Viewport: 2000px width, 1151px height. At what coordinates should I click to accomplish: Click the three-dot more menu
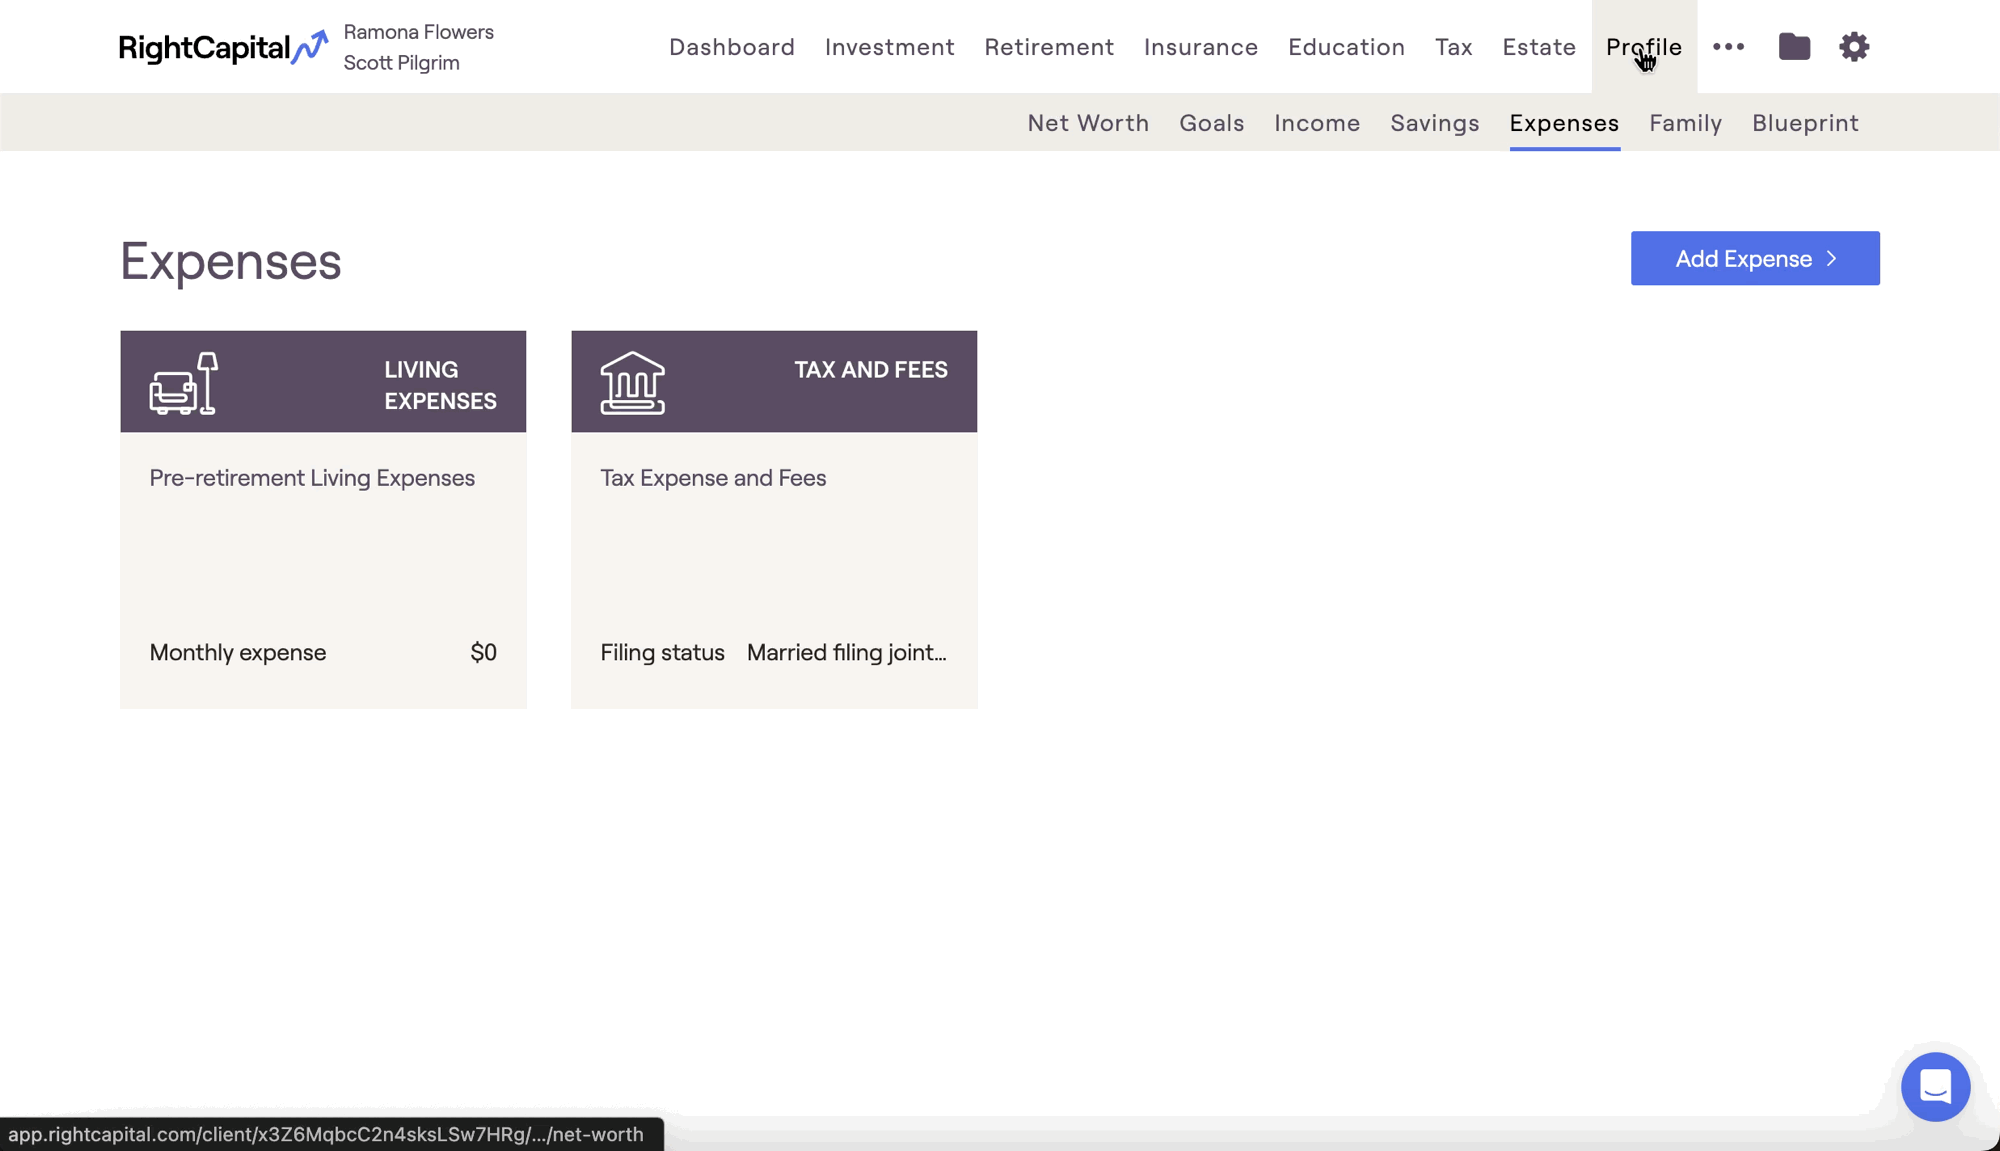(x=1728, y=47)
